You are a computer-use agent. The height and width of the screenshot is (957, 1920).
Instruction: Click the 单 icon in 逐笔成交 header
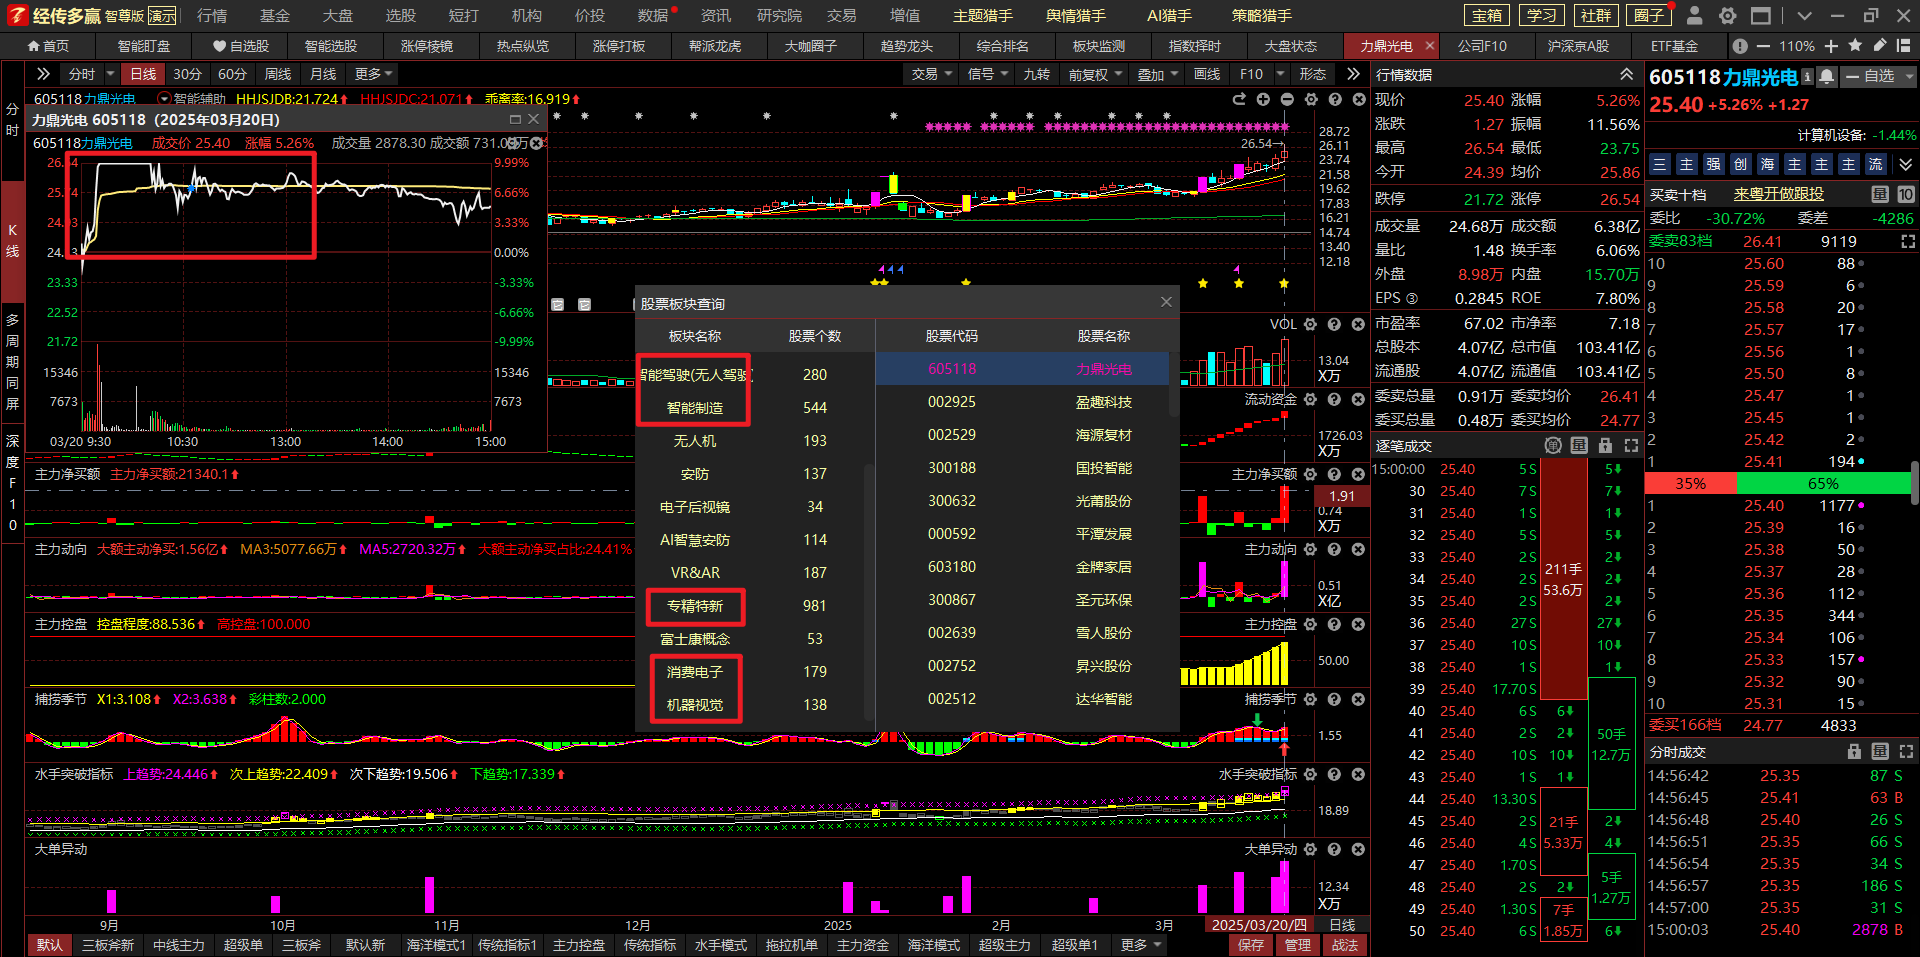point(1553,445)
